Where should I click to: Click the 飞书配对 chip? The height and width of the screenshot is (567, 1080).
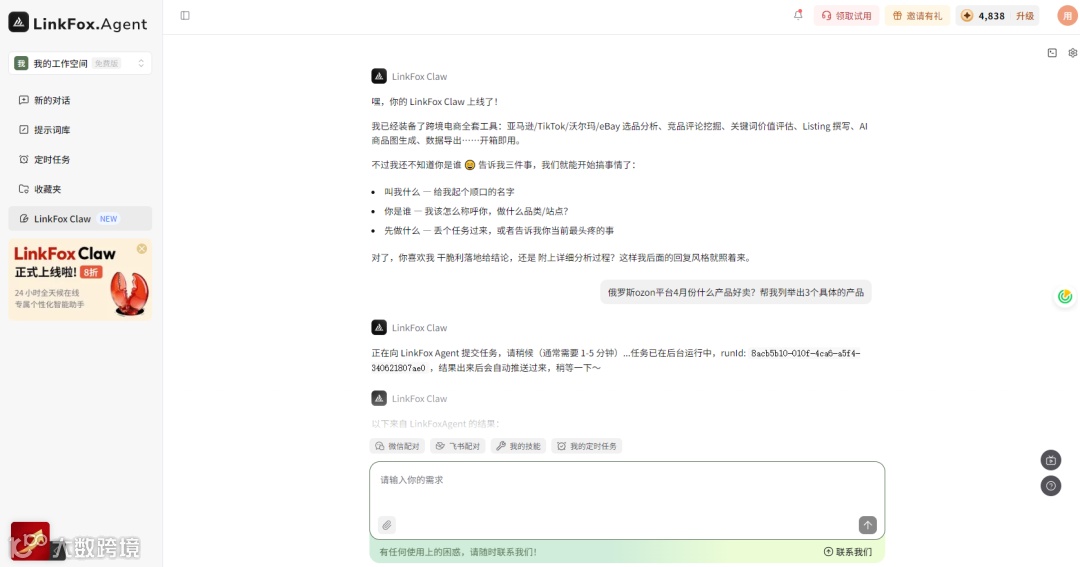458,446
